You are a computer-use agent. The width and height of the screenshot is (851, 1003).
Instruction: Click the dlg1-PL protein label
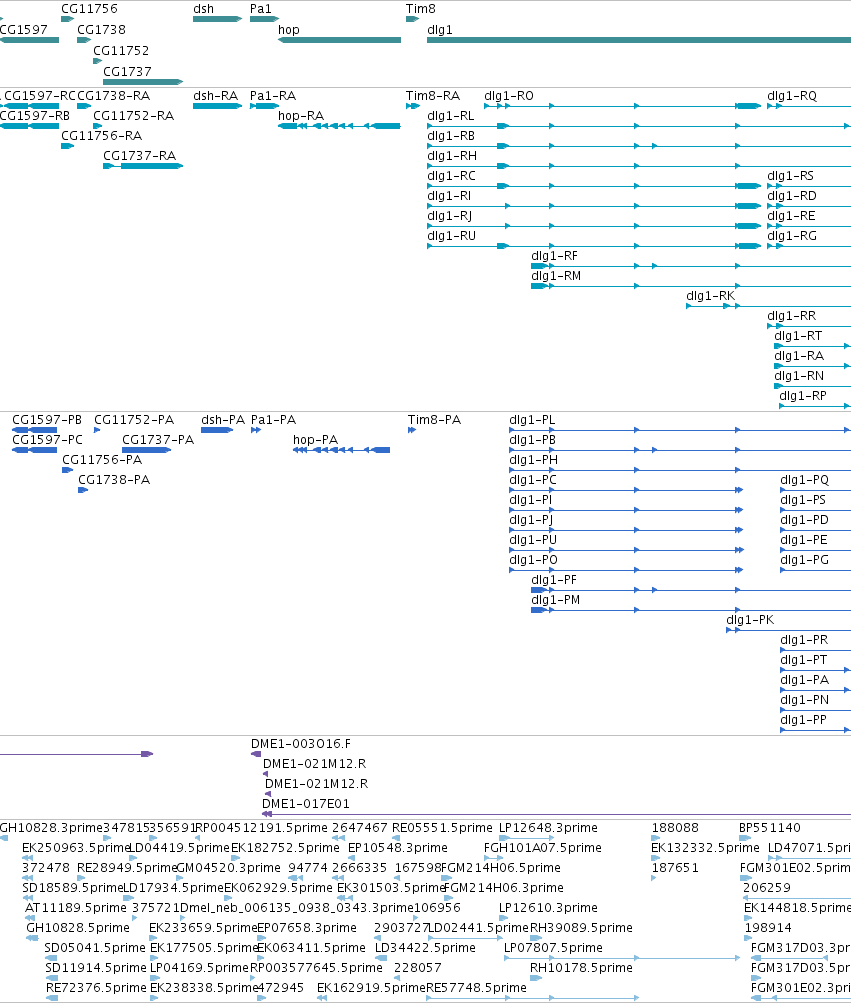[x=532, y=420]
